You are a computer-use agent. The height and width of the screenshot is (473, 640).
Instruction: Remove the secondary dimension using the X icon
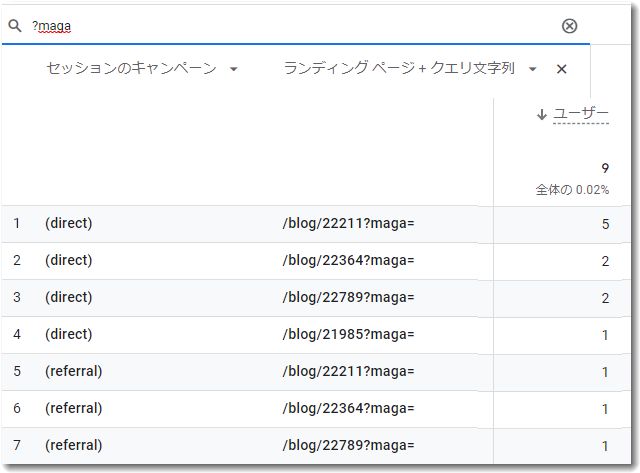pyautogui.click(x=562, y=69)
